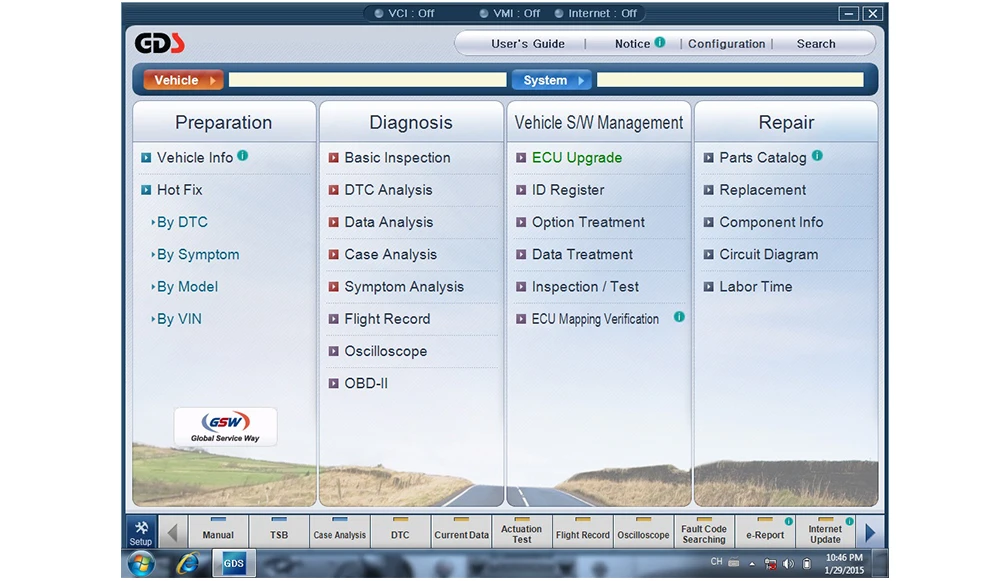Click the info icon beside Vehicle Info
The height and width of the screenshot is (581, 1000).
coord(243,155)
